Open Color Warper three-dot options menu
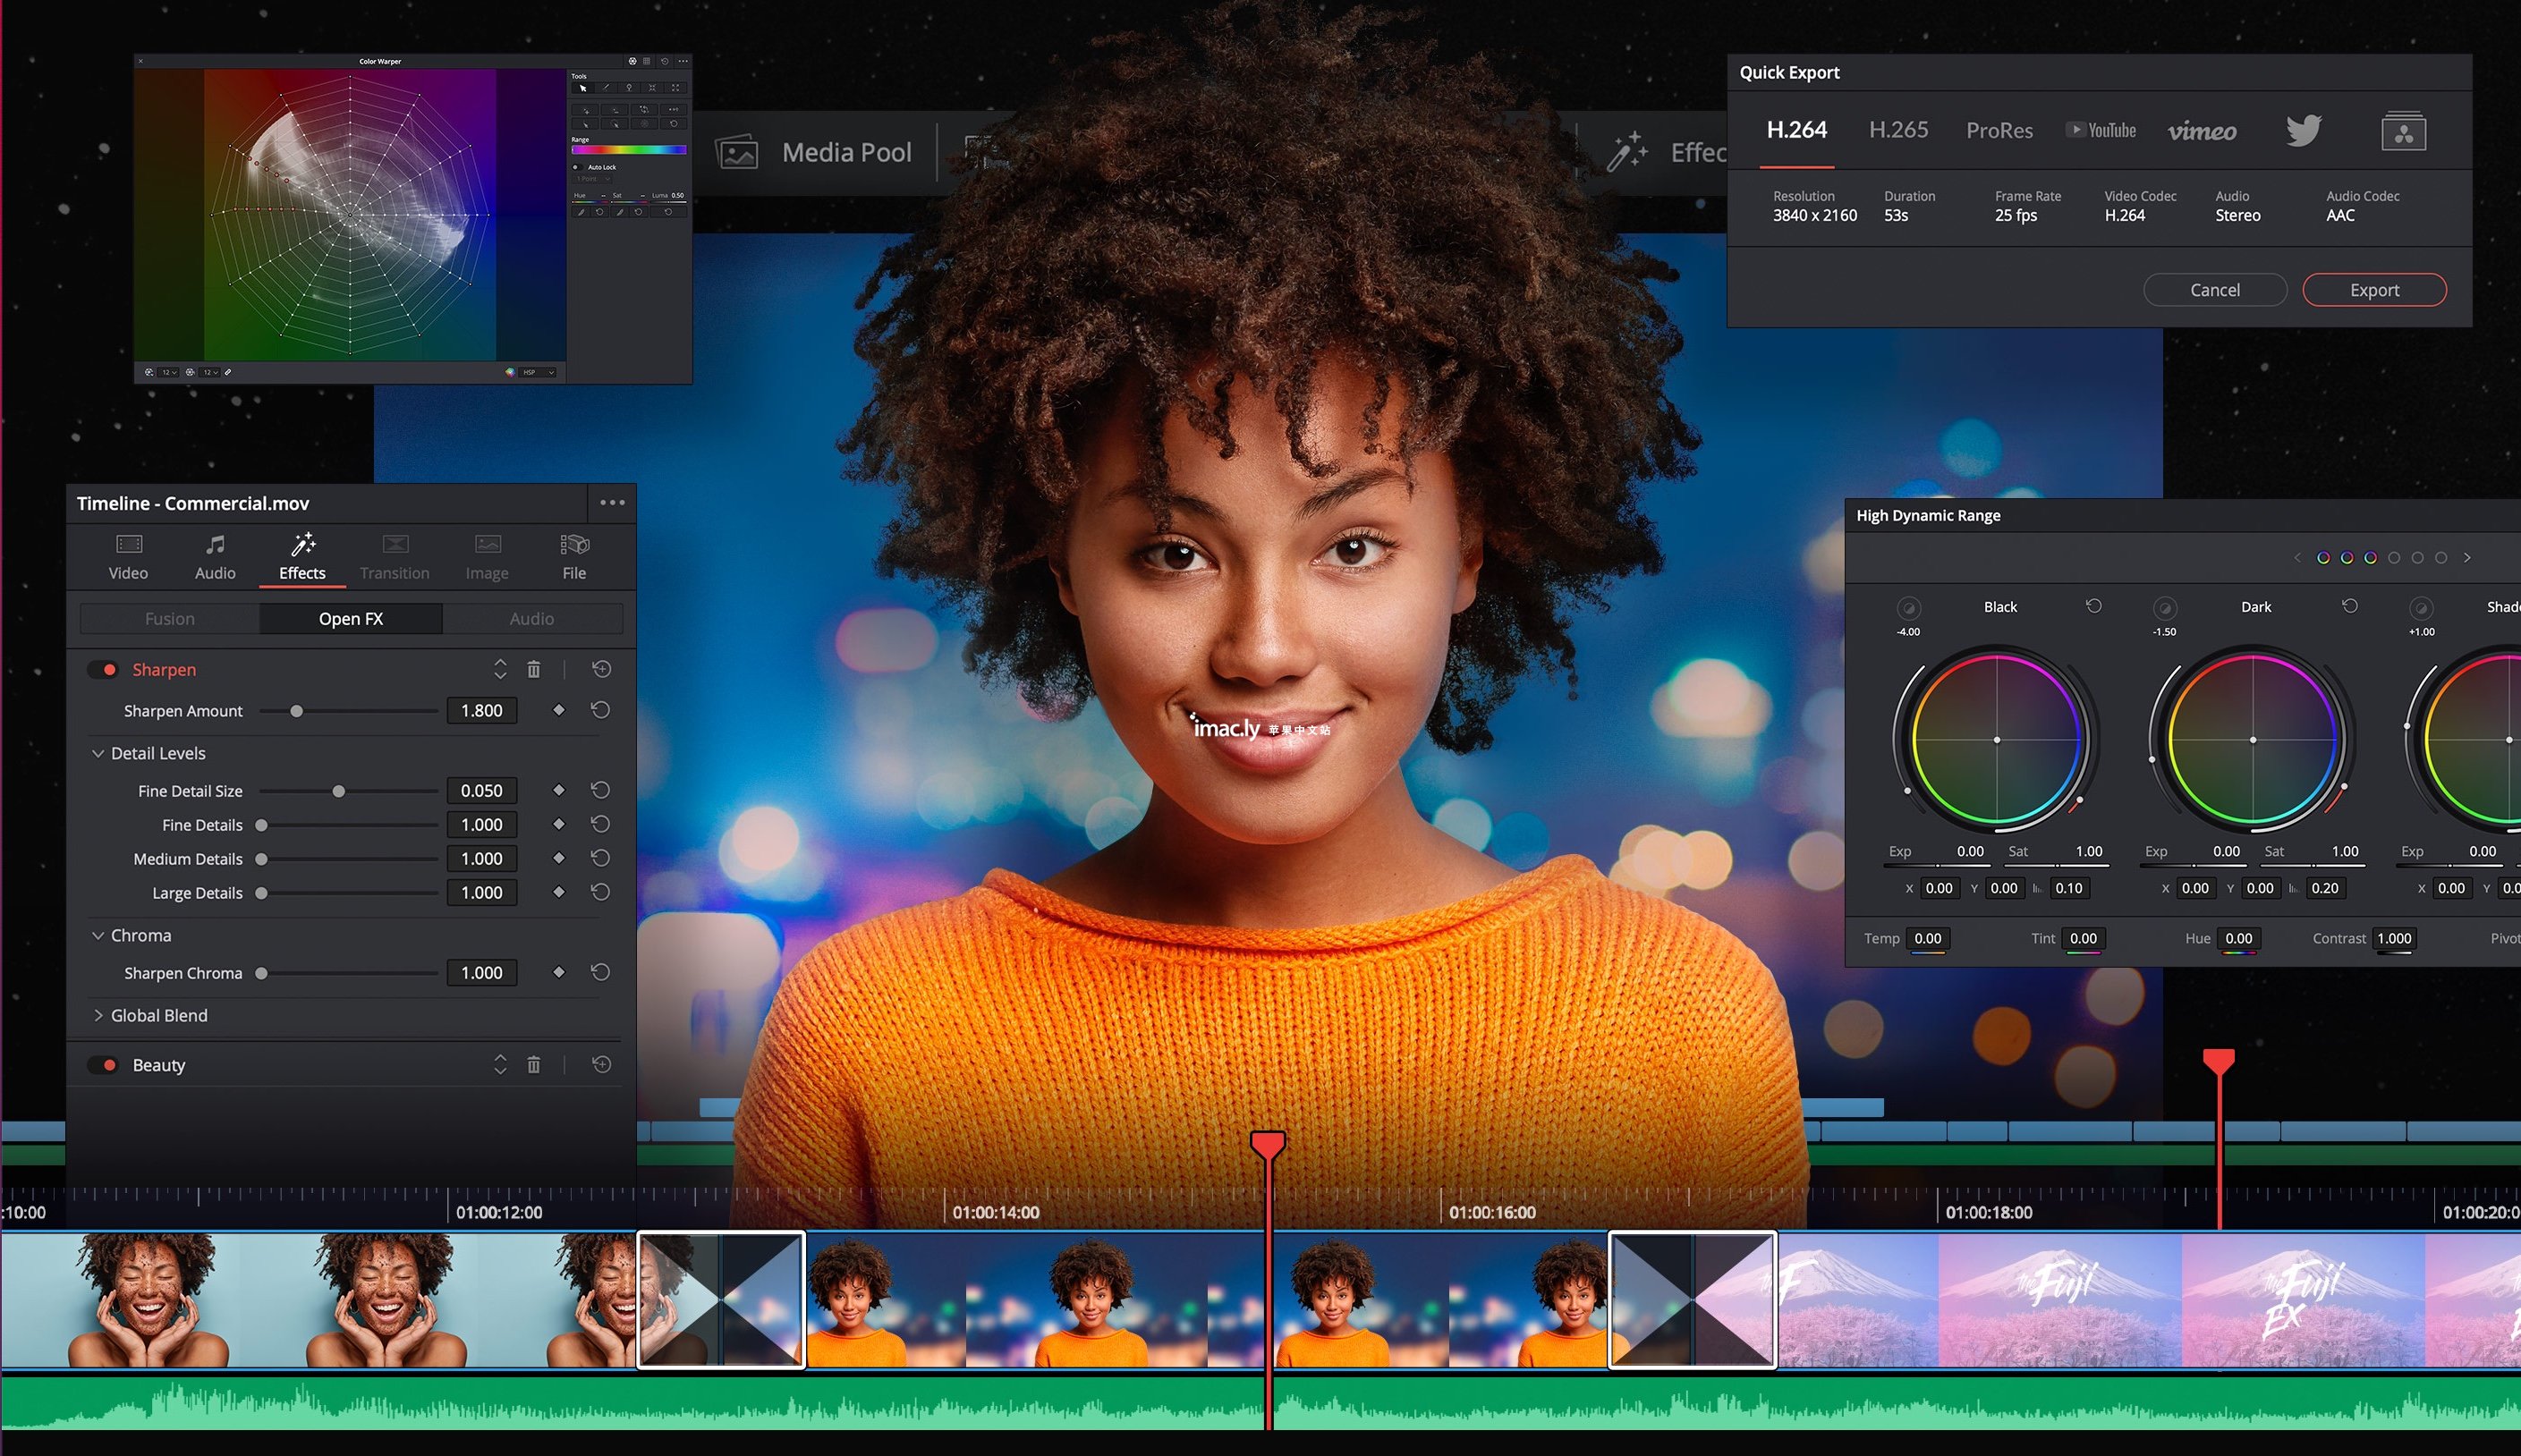Image resolution: width=2521 pixels, height=1456 pixels. click(x=683, y=62)
